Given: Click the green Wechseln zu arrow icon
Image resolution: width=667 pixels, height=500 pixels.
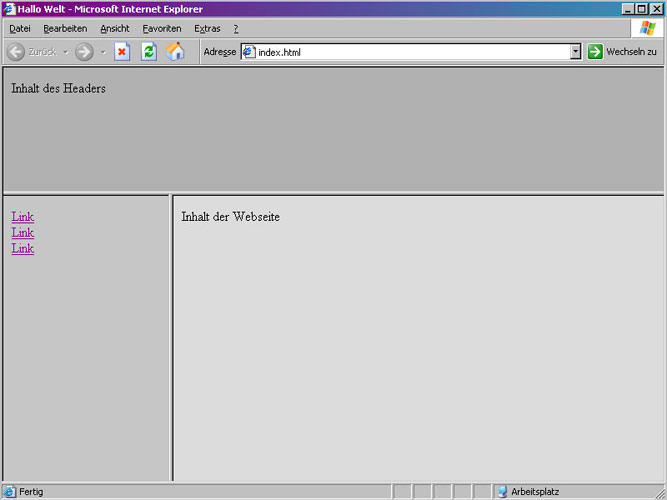Looking at the screenshot, I should coord(595,52).
